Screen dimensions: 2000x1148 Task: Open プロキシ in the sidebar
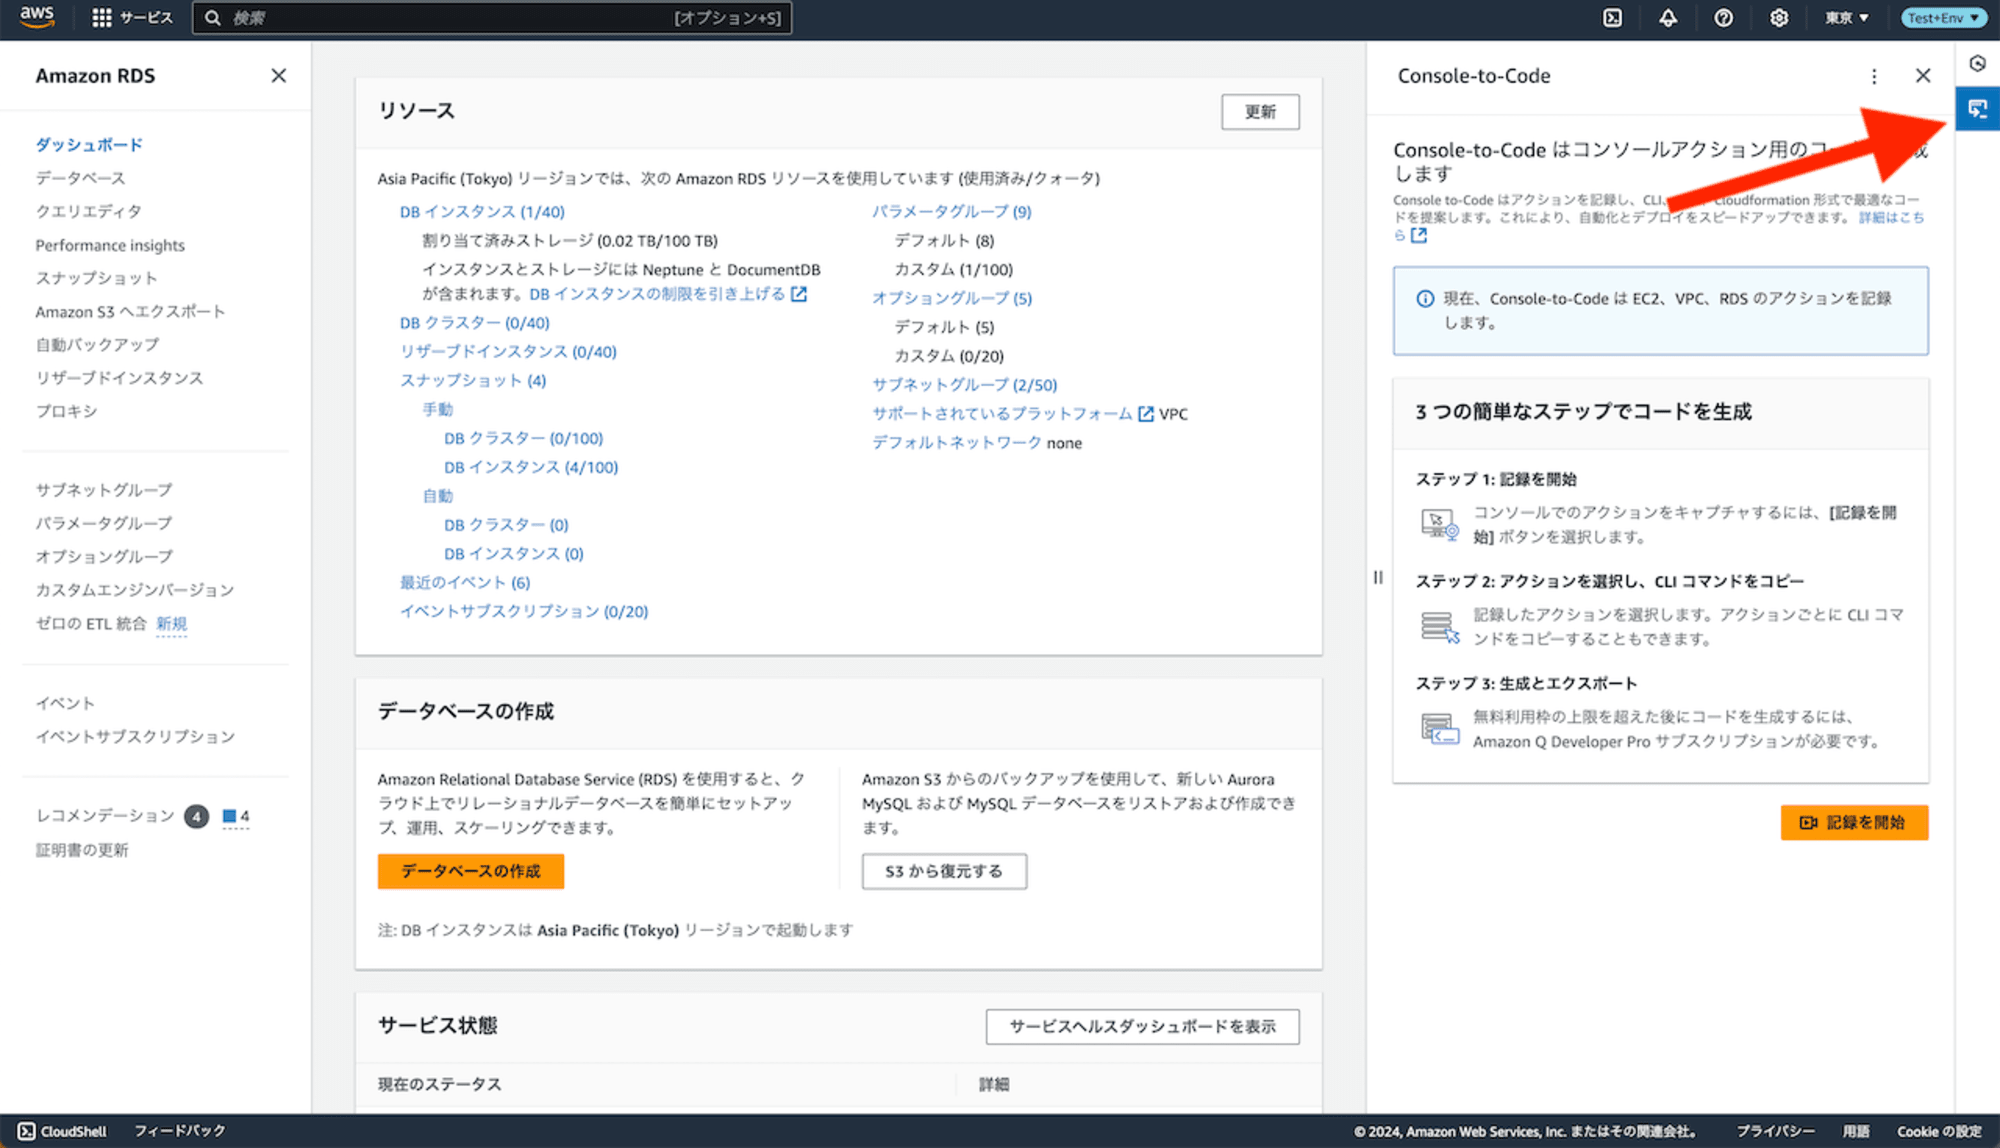click(66, 411)
